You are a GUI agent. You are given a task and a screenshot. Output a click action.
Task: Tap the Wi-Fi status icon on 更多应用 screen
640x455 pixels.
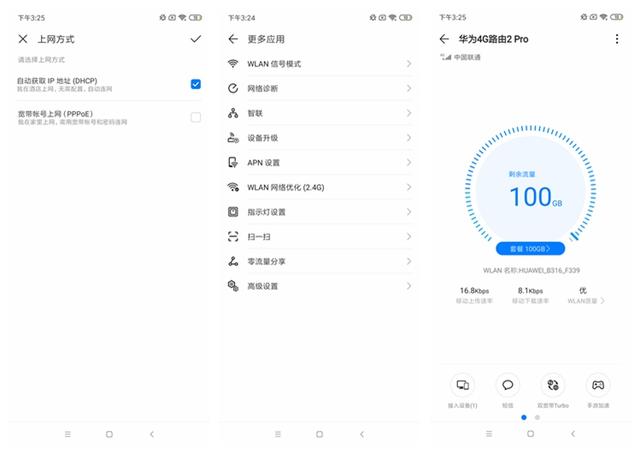[x=392, y=17]
